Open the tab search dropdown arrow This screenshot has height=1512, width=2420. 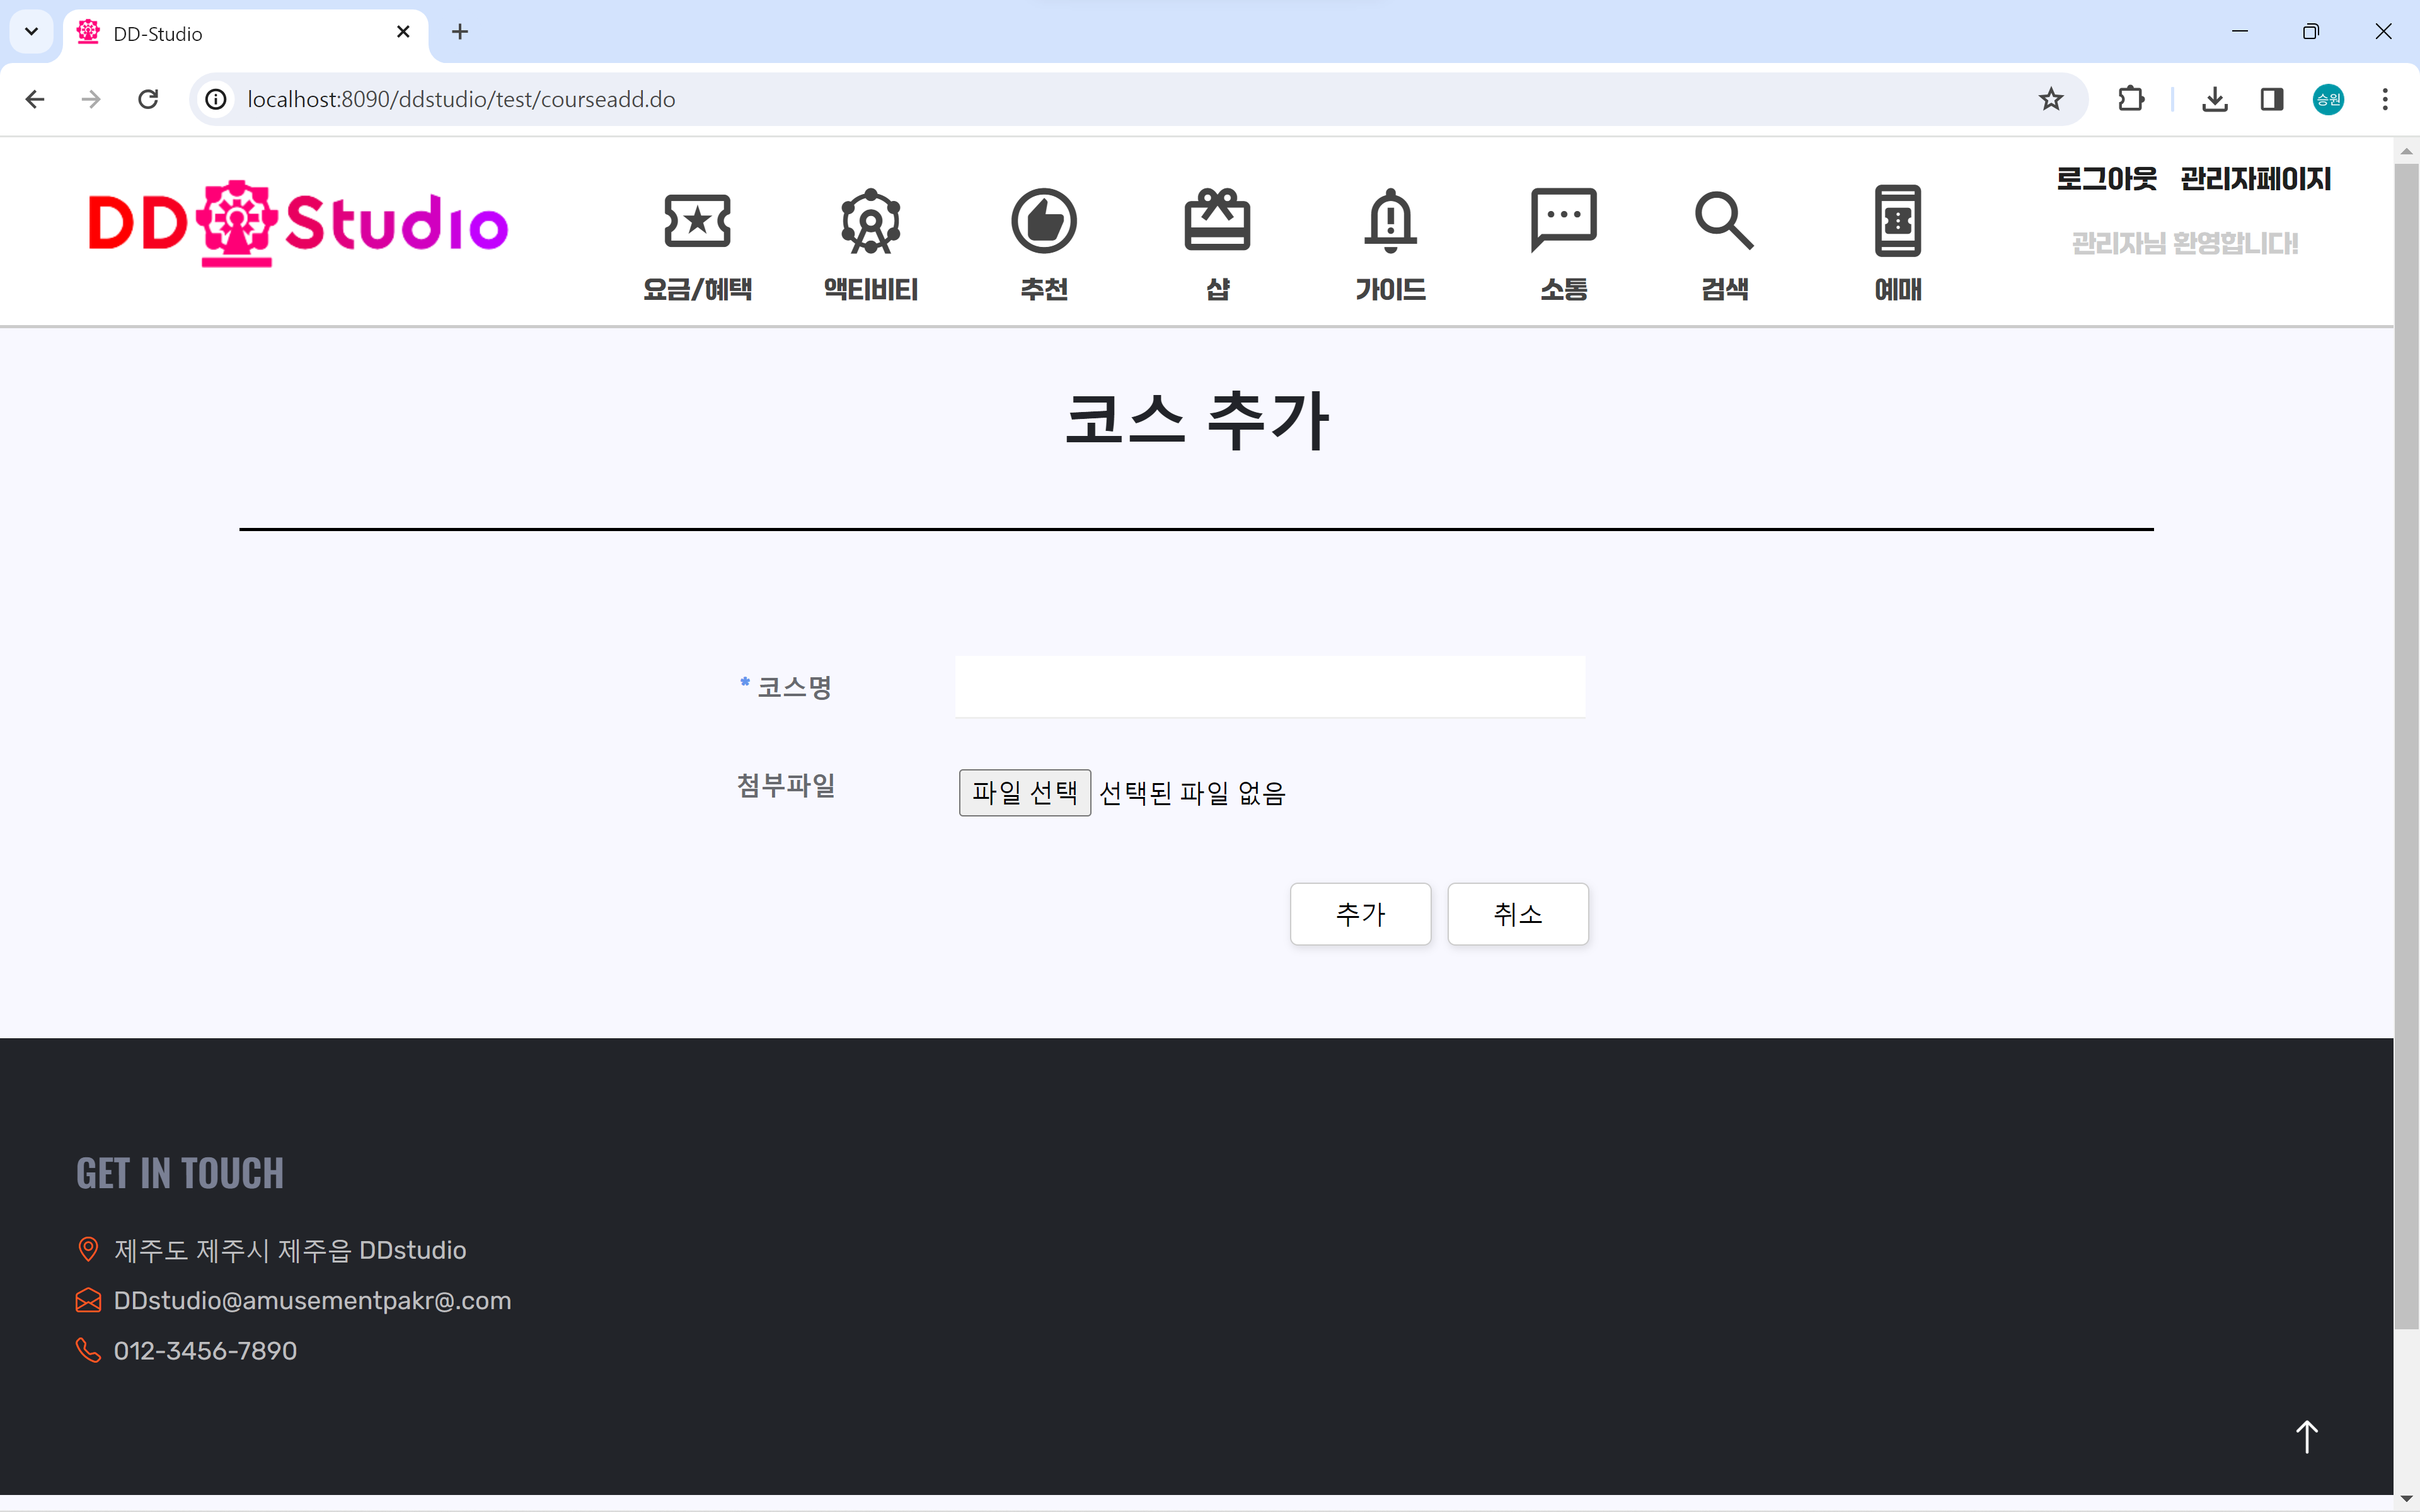[31, 32]
